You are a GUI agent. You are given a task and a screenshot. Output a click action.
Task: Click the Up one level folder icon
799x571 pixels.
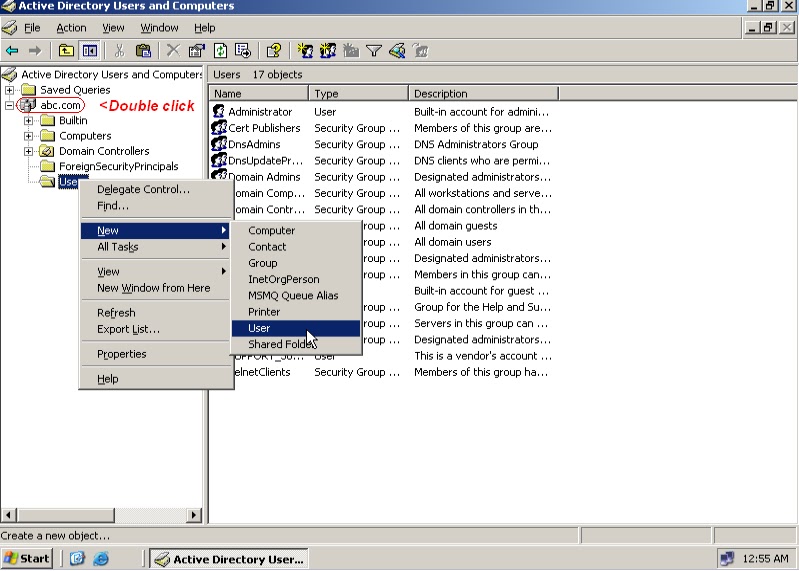coord(66,50)
